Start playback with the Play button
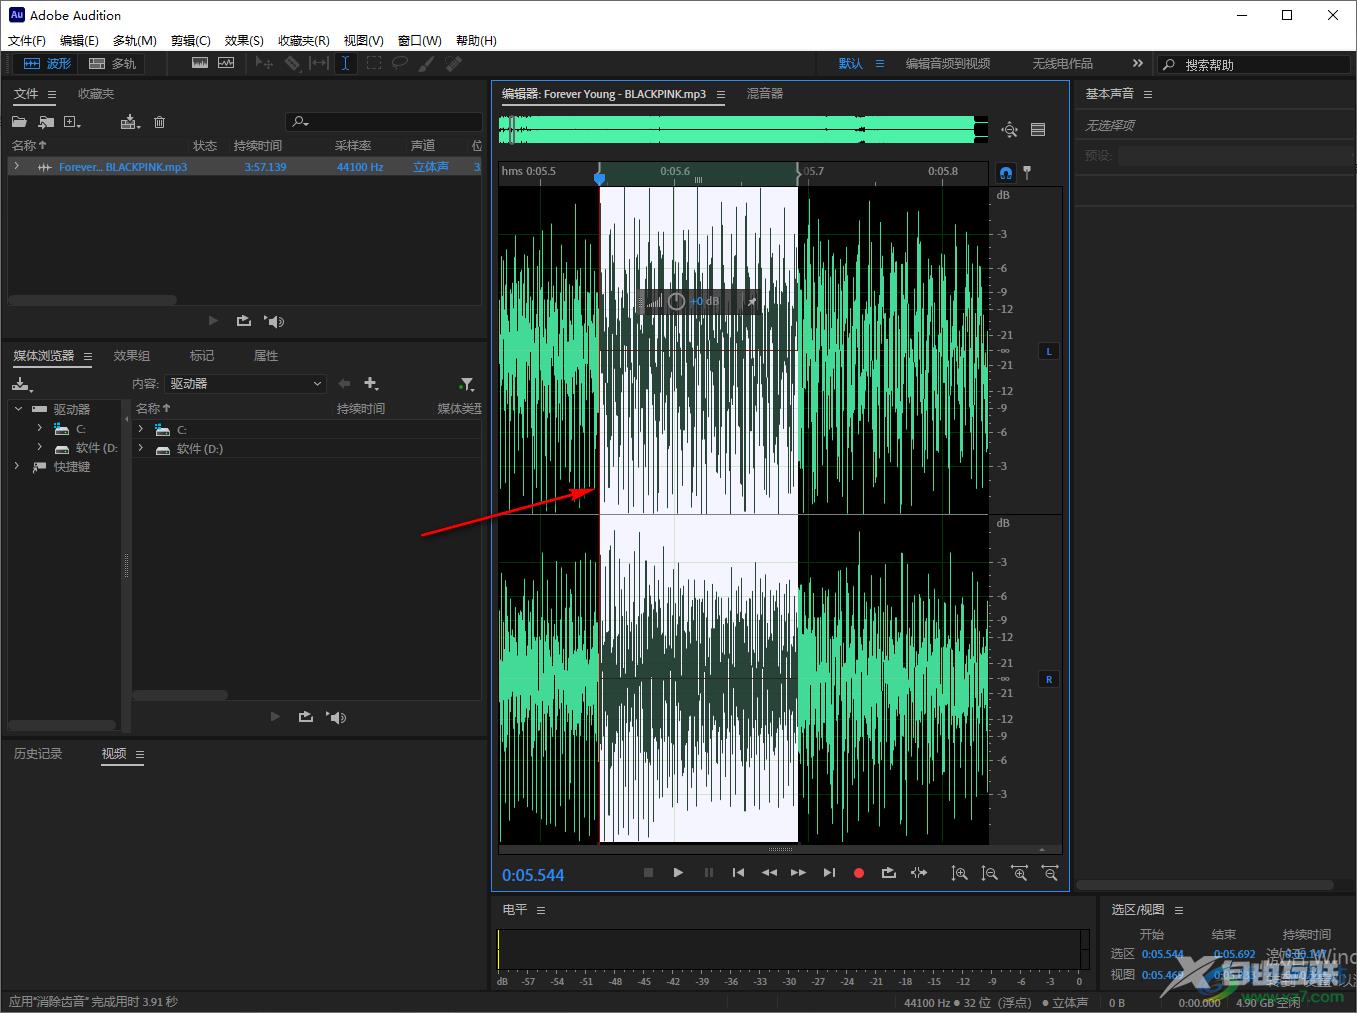This screenshot has height=1013, width=1357. pos(678,873)
